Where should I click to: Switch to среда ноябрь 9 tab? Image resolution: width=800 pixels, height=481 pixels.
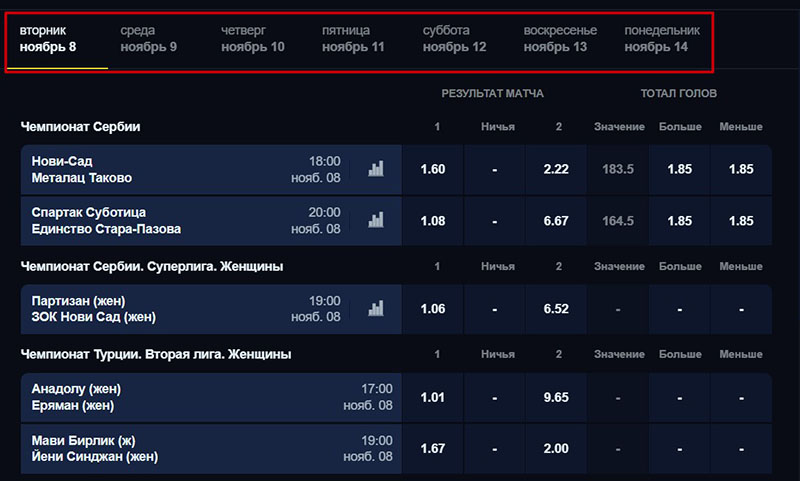(x=149, y=39)
